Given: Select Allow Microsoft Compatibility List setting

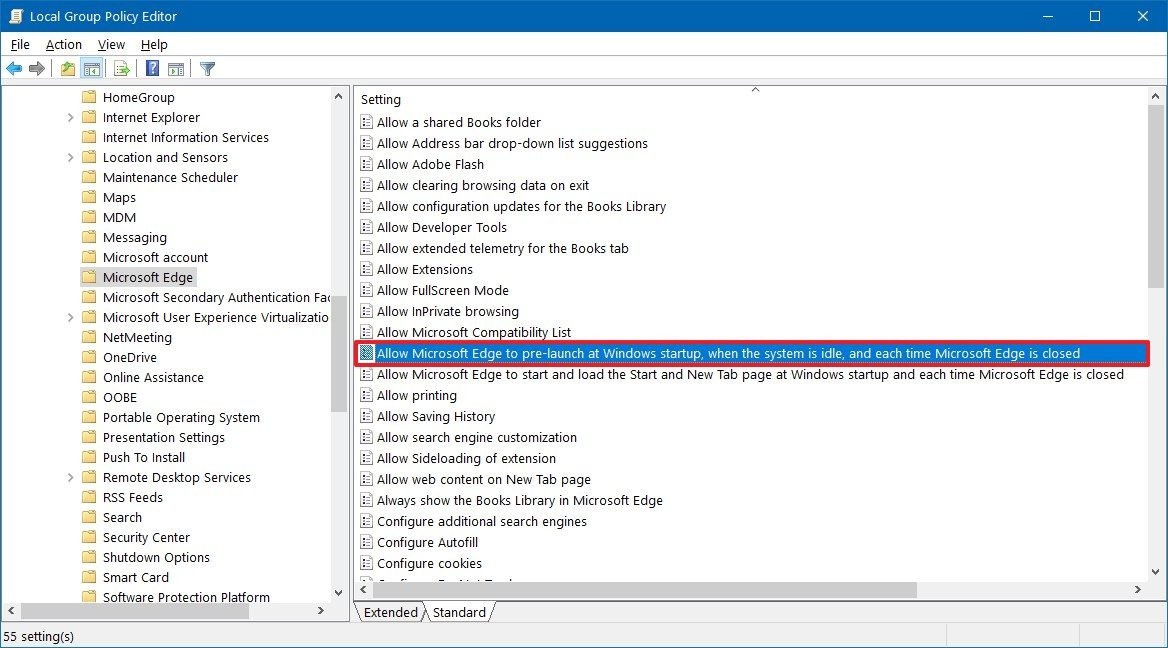Looking at the screenshot, I should [x=474, y=332].
